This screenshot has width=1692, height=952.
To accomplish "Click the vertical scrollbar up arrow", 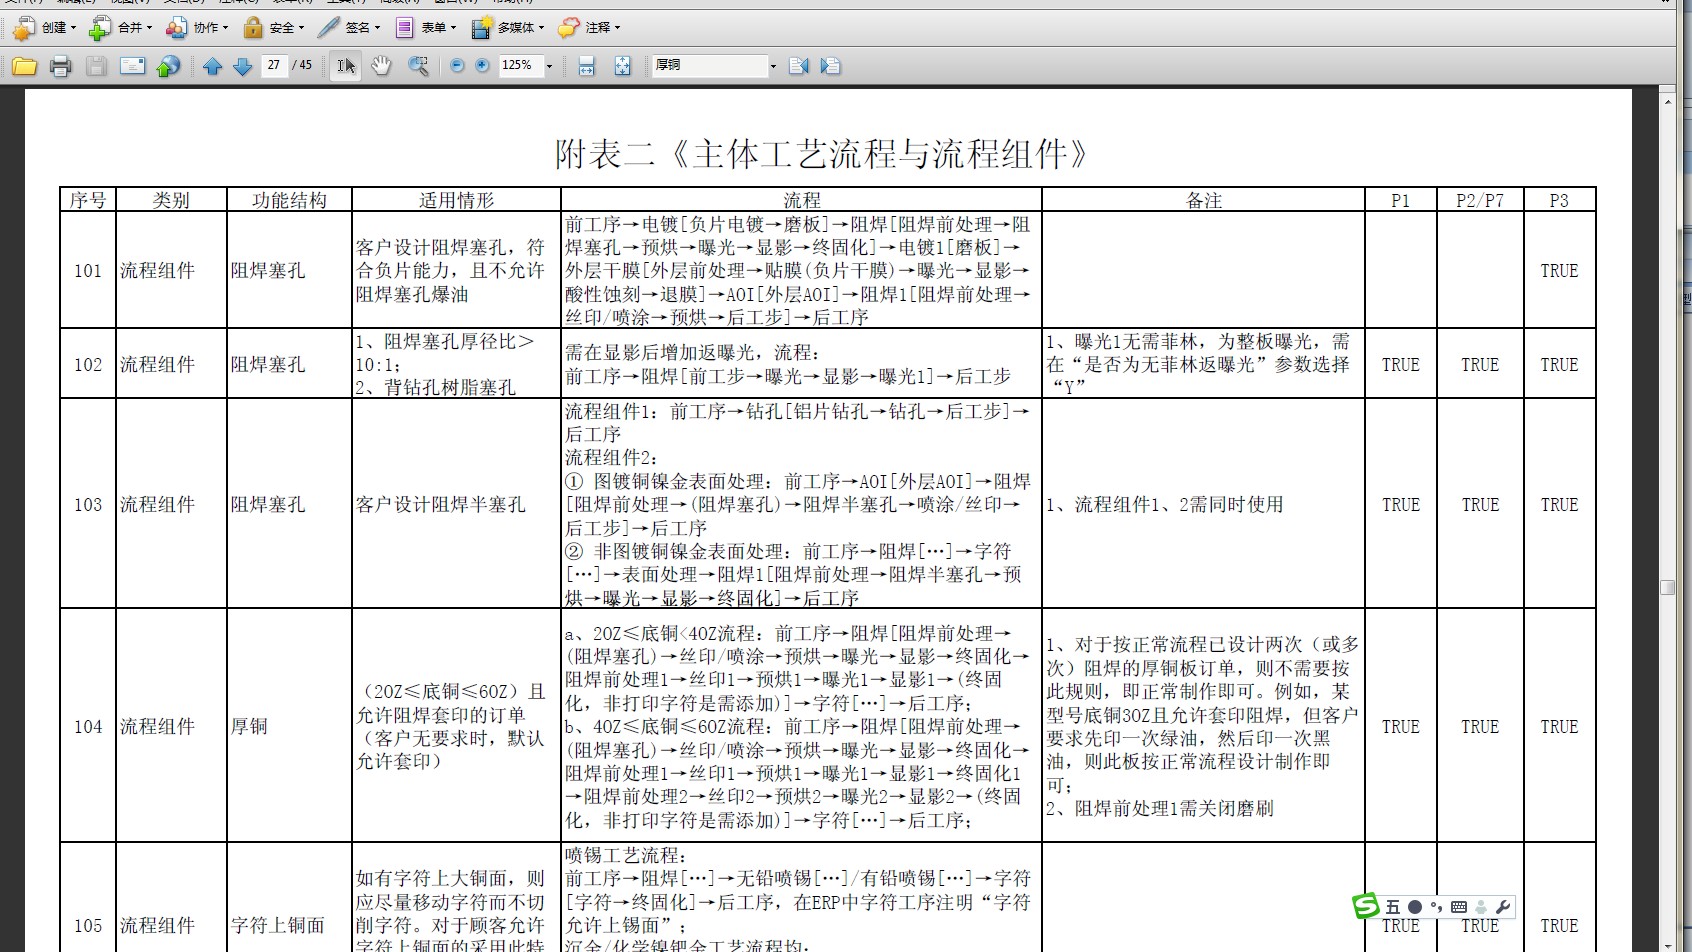I will [x=1667, y=102].
